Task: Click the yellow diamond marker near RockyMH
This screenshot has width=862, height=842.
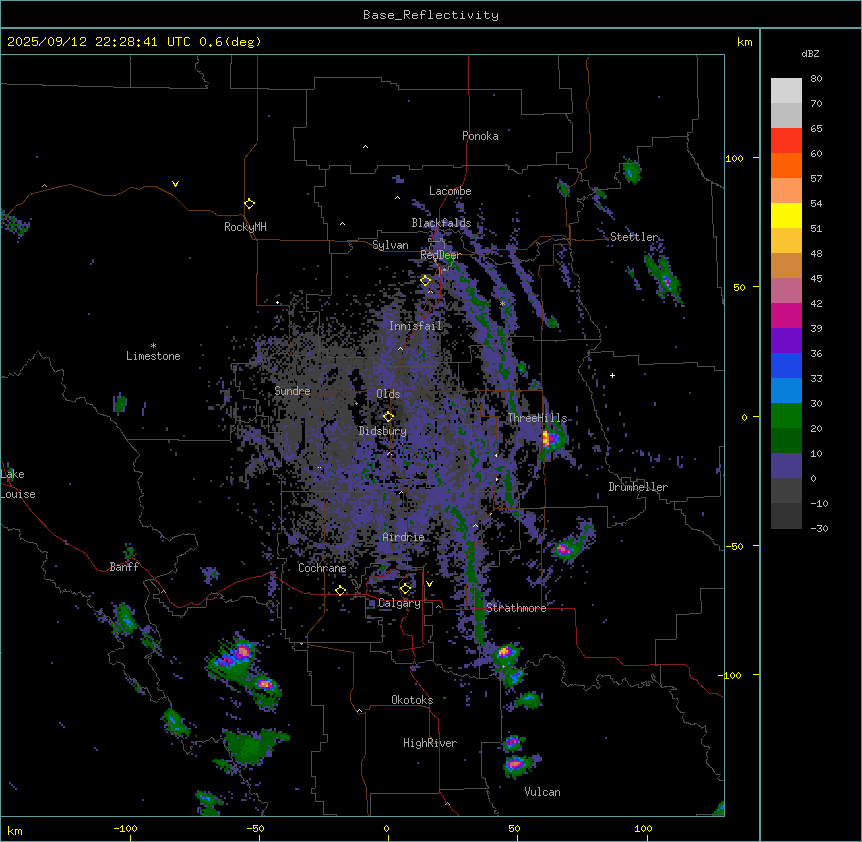Action: [250, 204]
